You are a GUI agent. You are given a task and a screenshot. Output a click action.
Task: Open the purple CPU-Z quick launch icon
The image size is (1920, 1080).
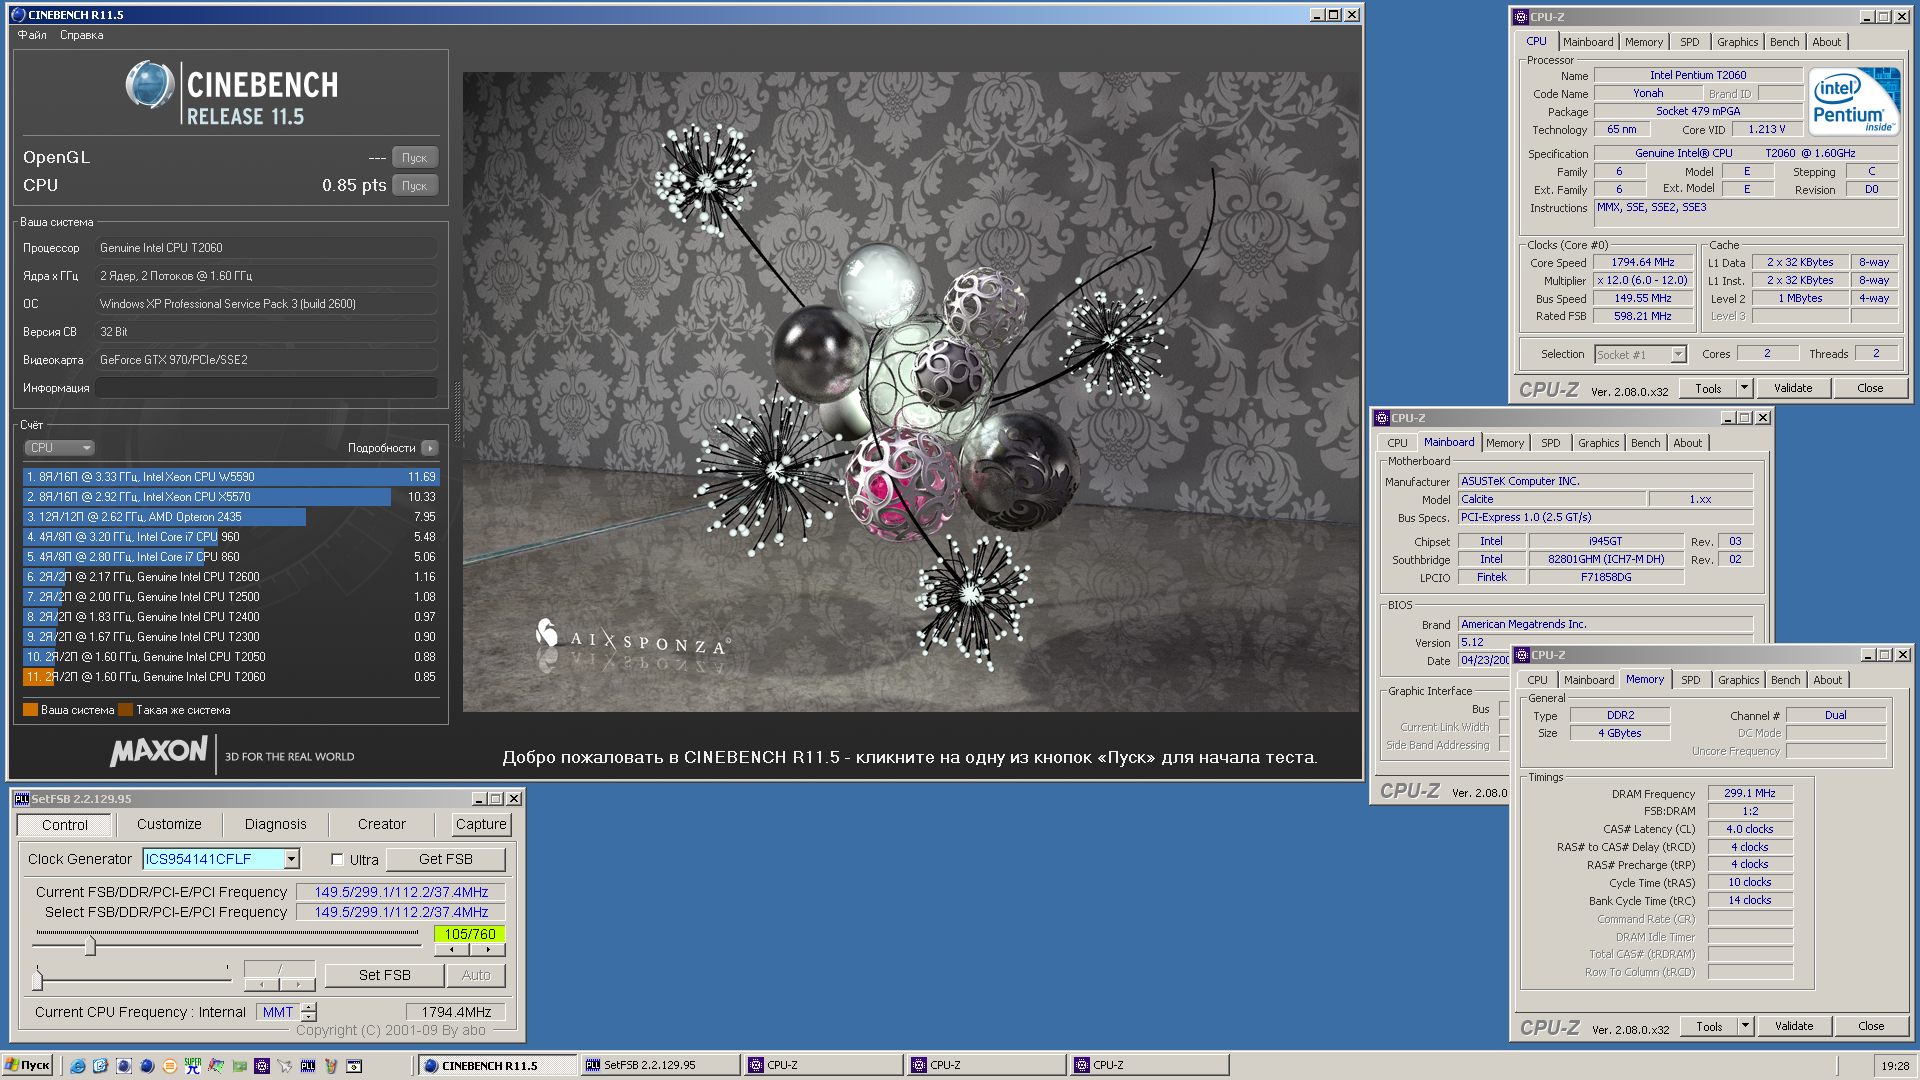[x=262, y=1066]
